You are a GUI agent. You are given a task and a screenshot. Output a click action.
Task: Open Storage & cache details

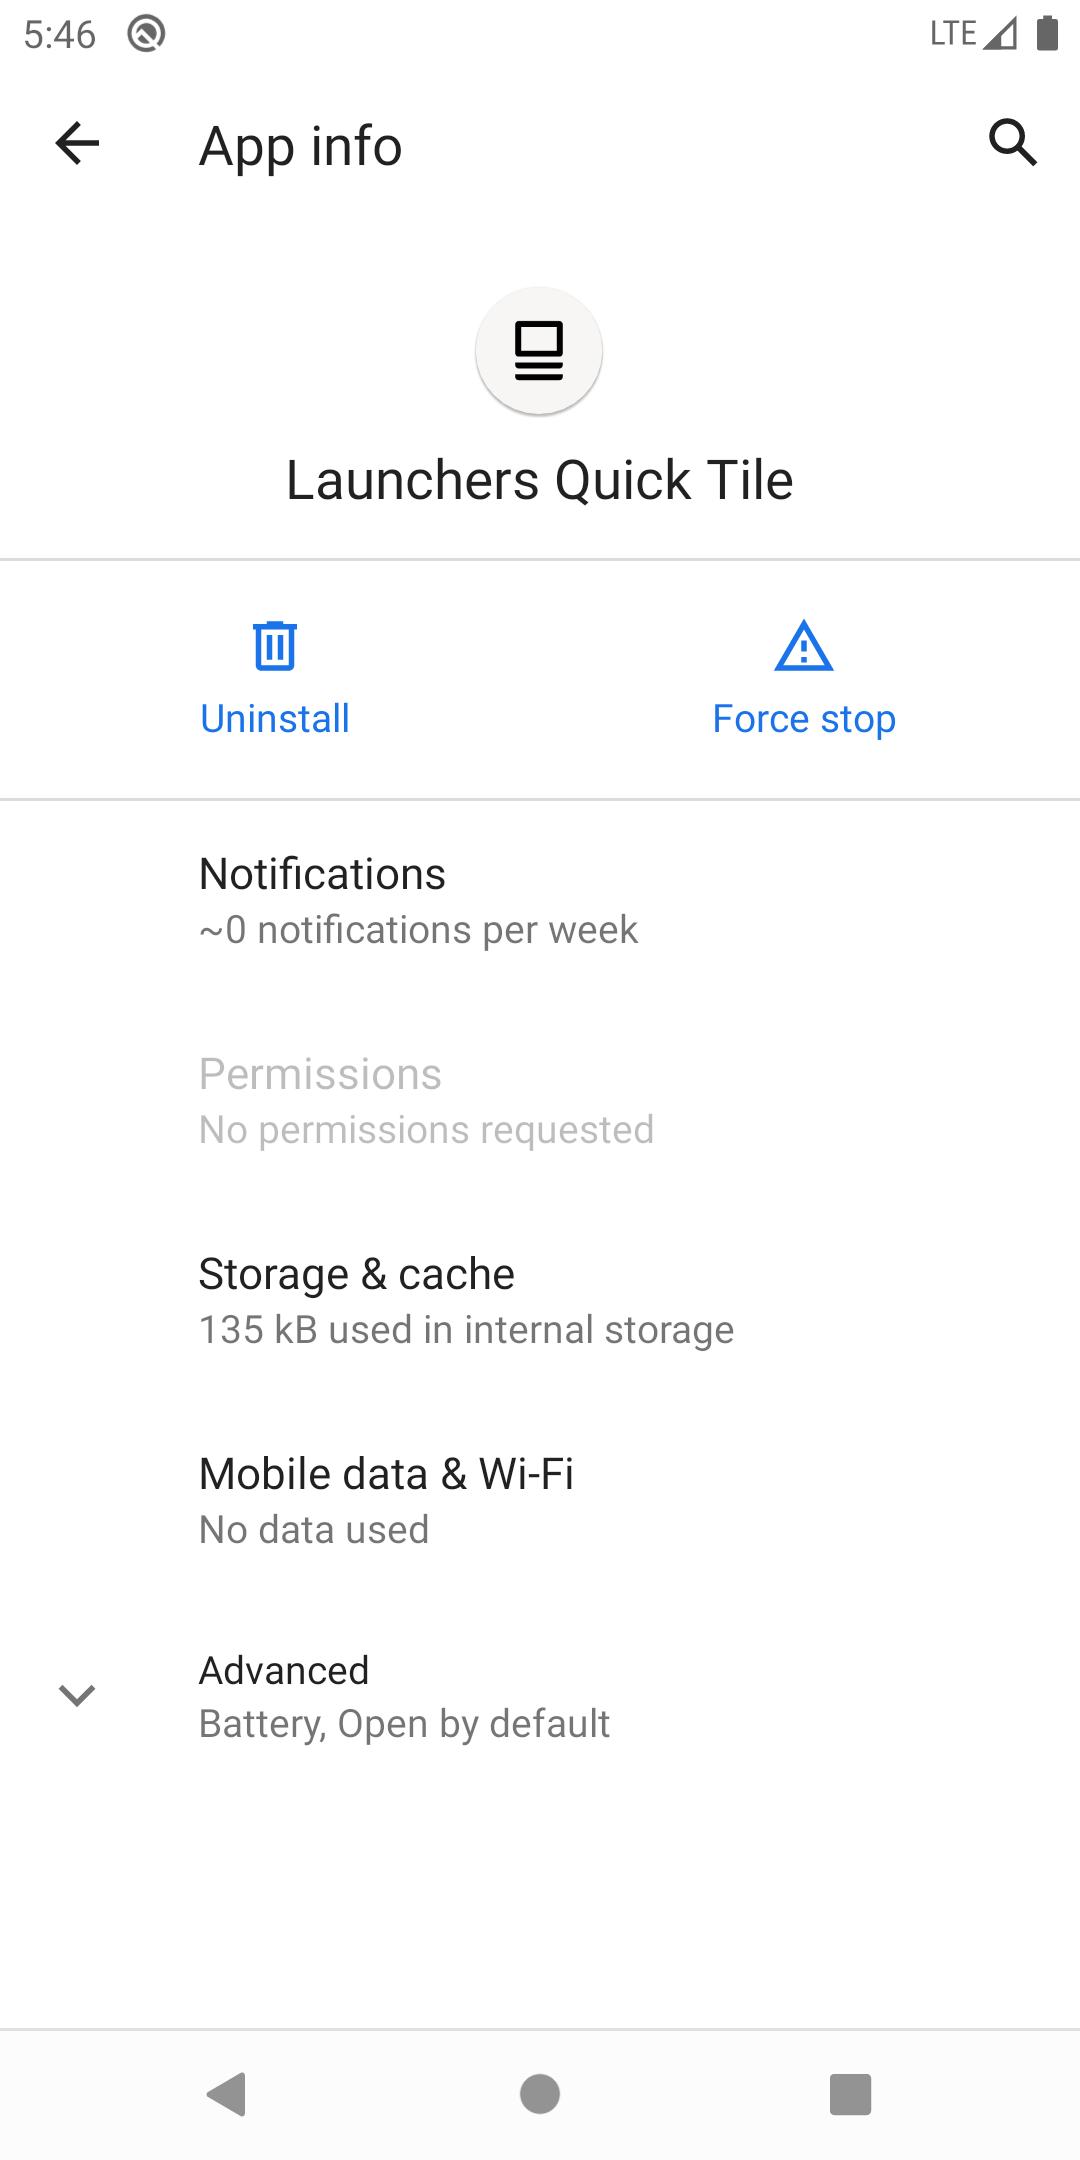(x=540, y=1300)
